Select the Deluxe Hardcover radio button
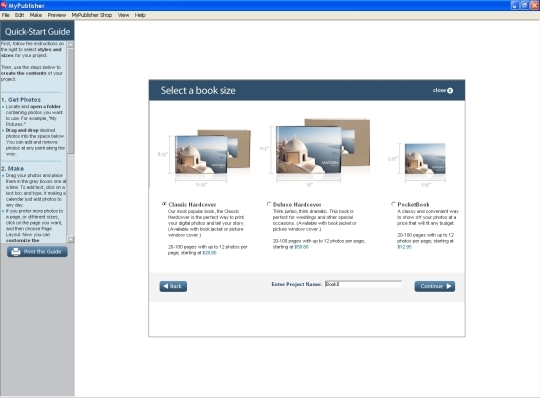The height and width of the screenshot is (417, 540). [x=269, y=204]
